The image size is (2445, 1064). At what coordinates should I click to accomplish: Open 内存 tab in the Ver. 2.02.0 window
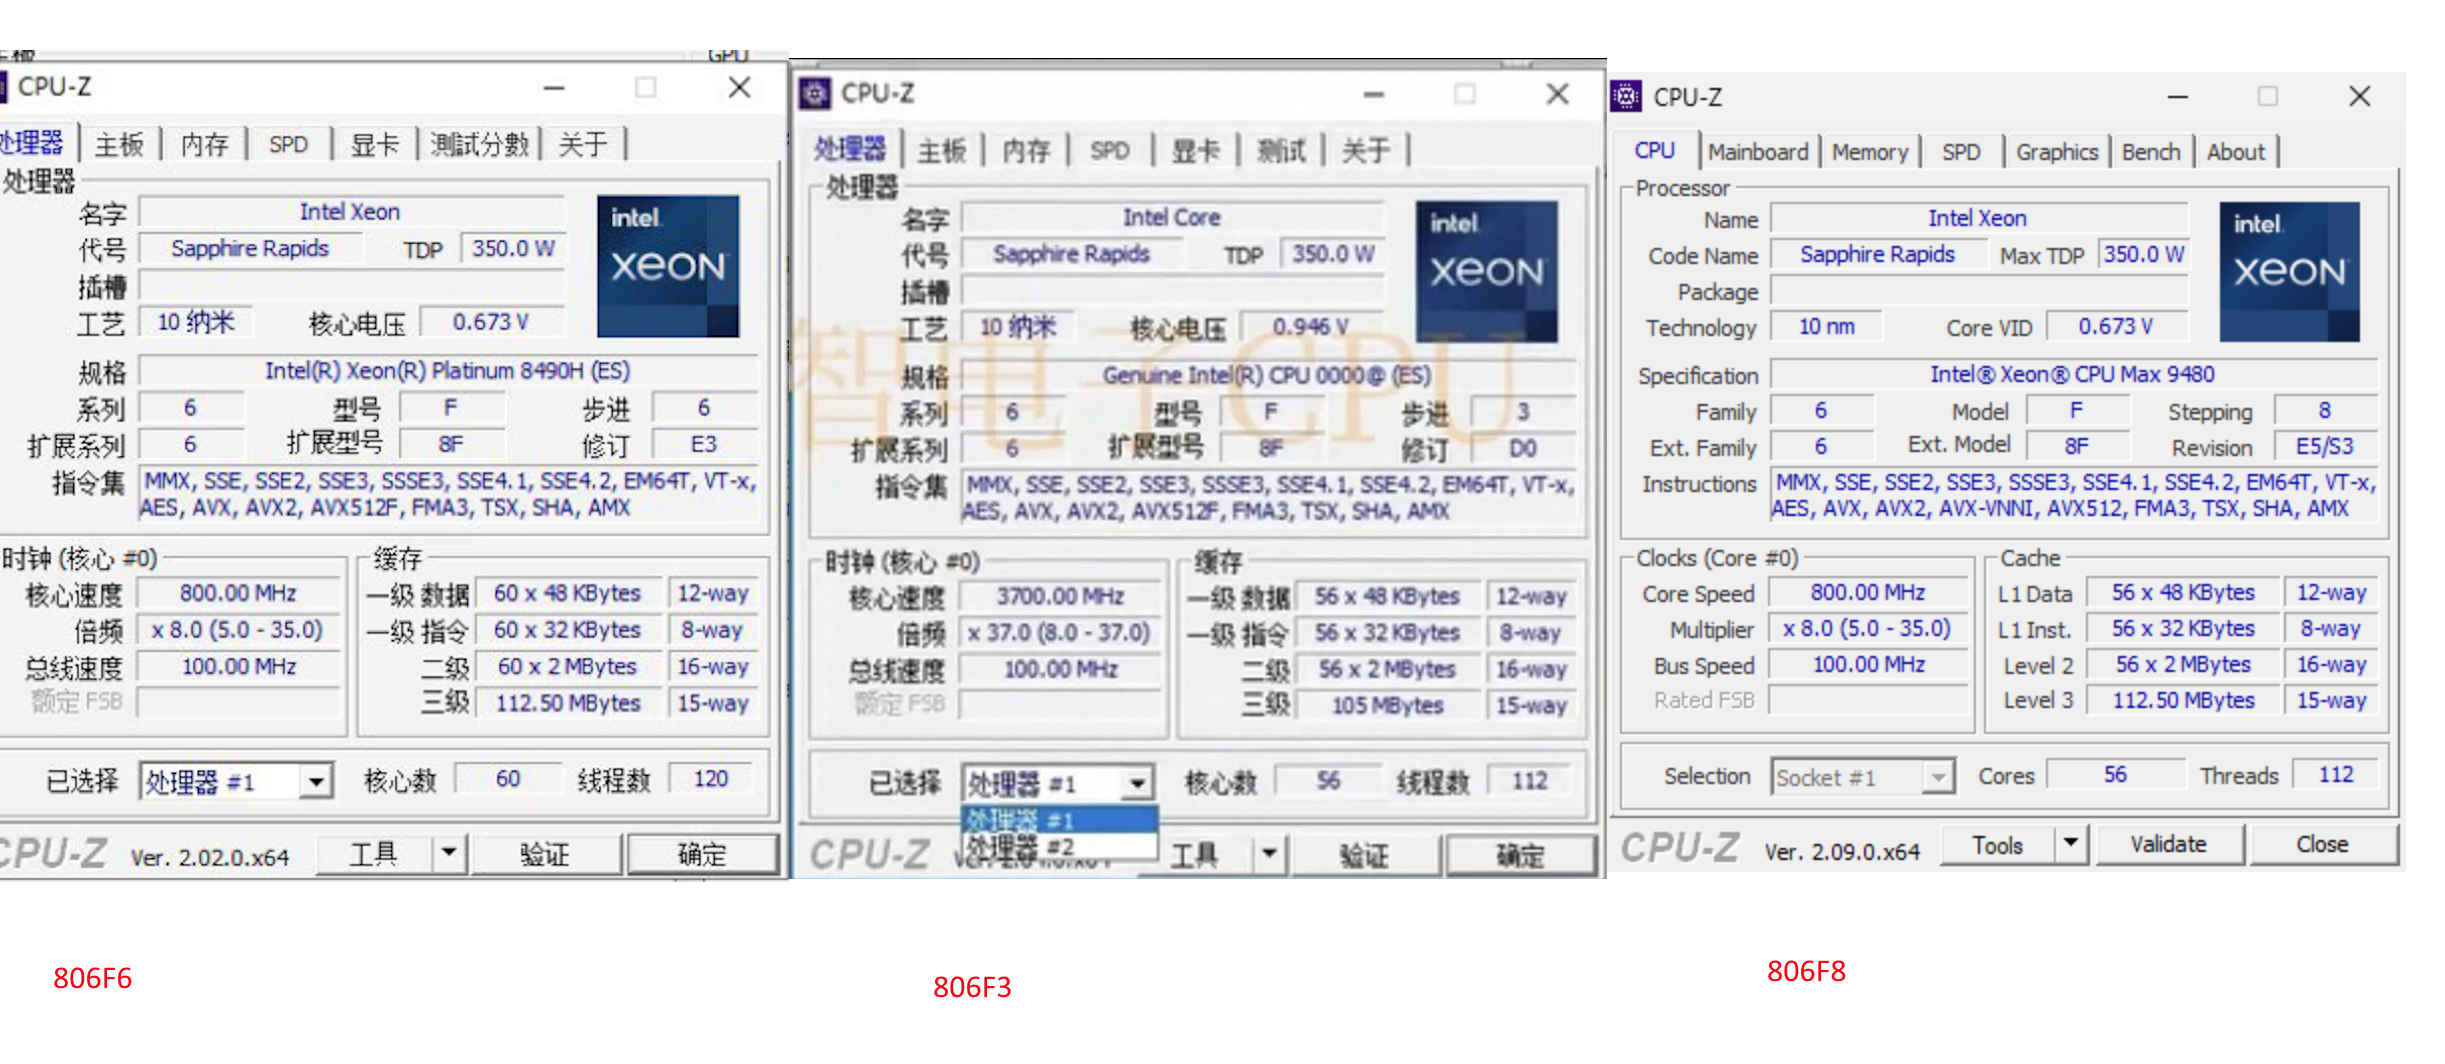205,145
